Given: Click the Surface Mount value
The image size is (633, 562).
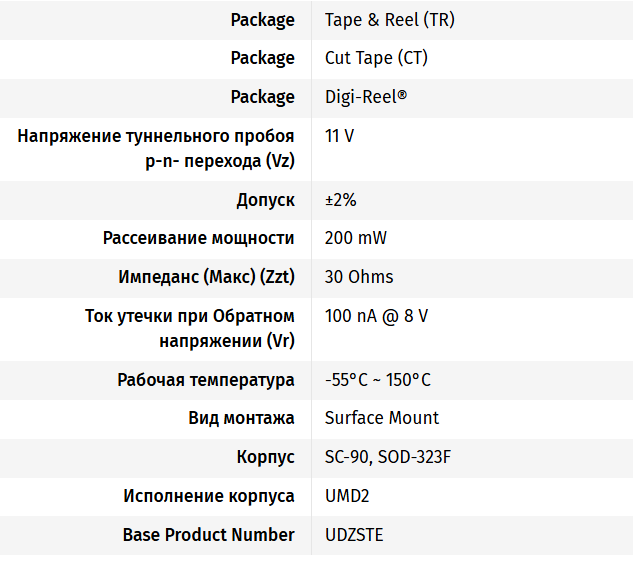Looking at the screenshot, I should [382, 418].
